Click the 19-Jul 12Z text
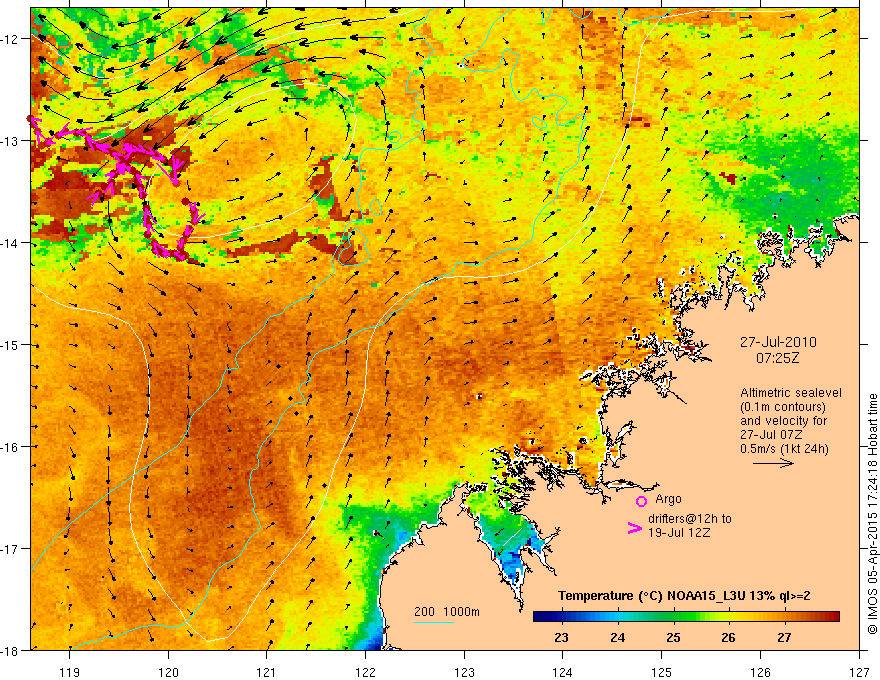Screen dimensions: 880x680 (679, 532)
